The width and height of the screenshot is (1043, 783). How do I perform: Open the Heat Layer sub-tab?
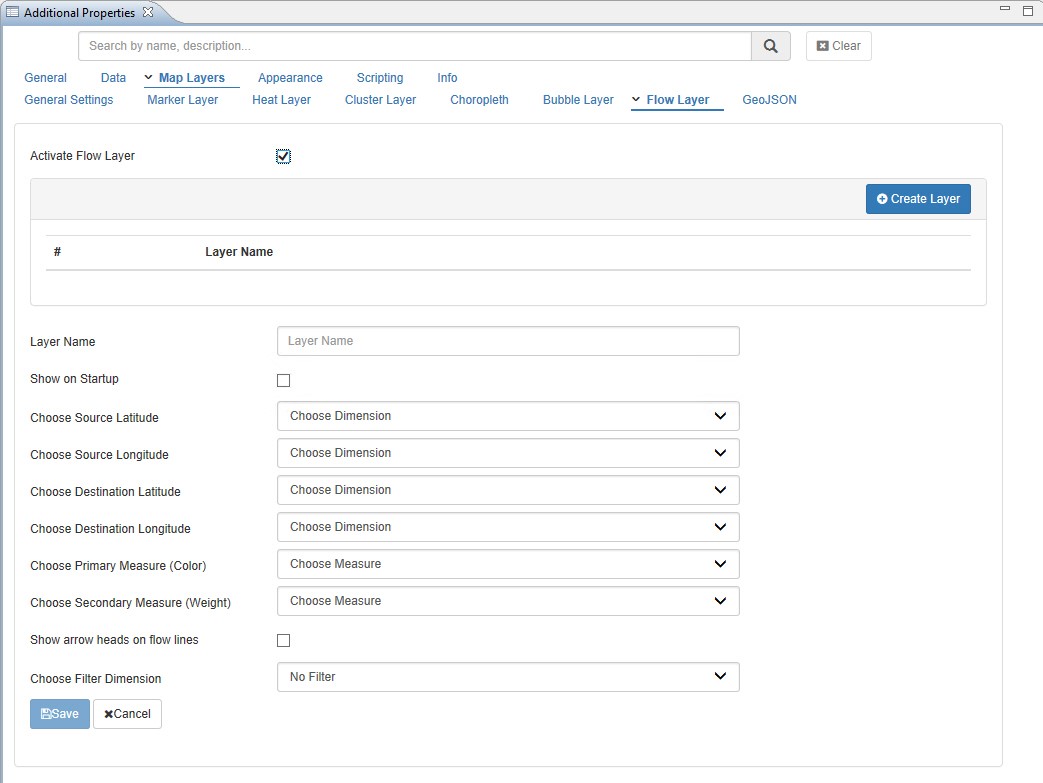(281, 100)
